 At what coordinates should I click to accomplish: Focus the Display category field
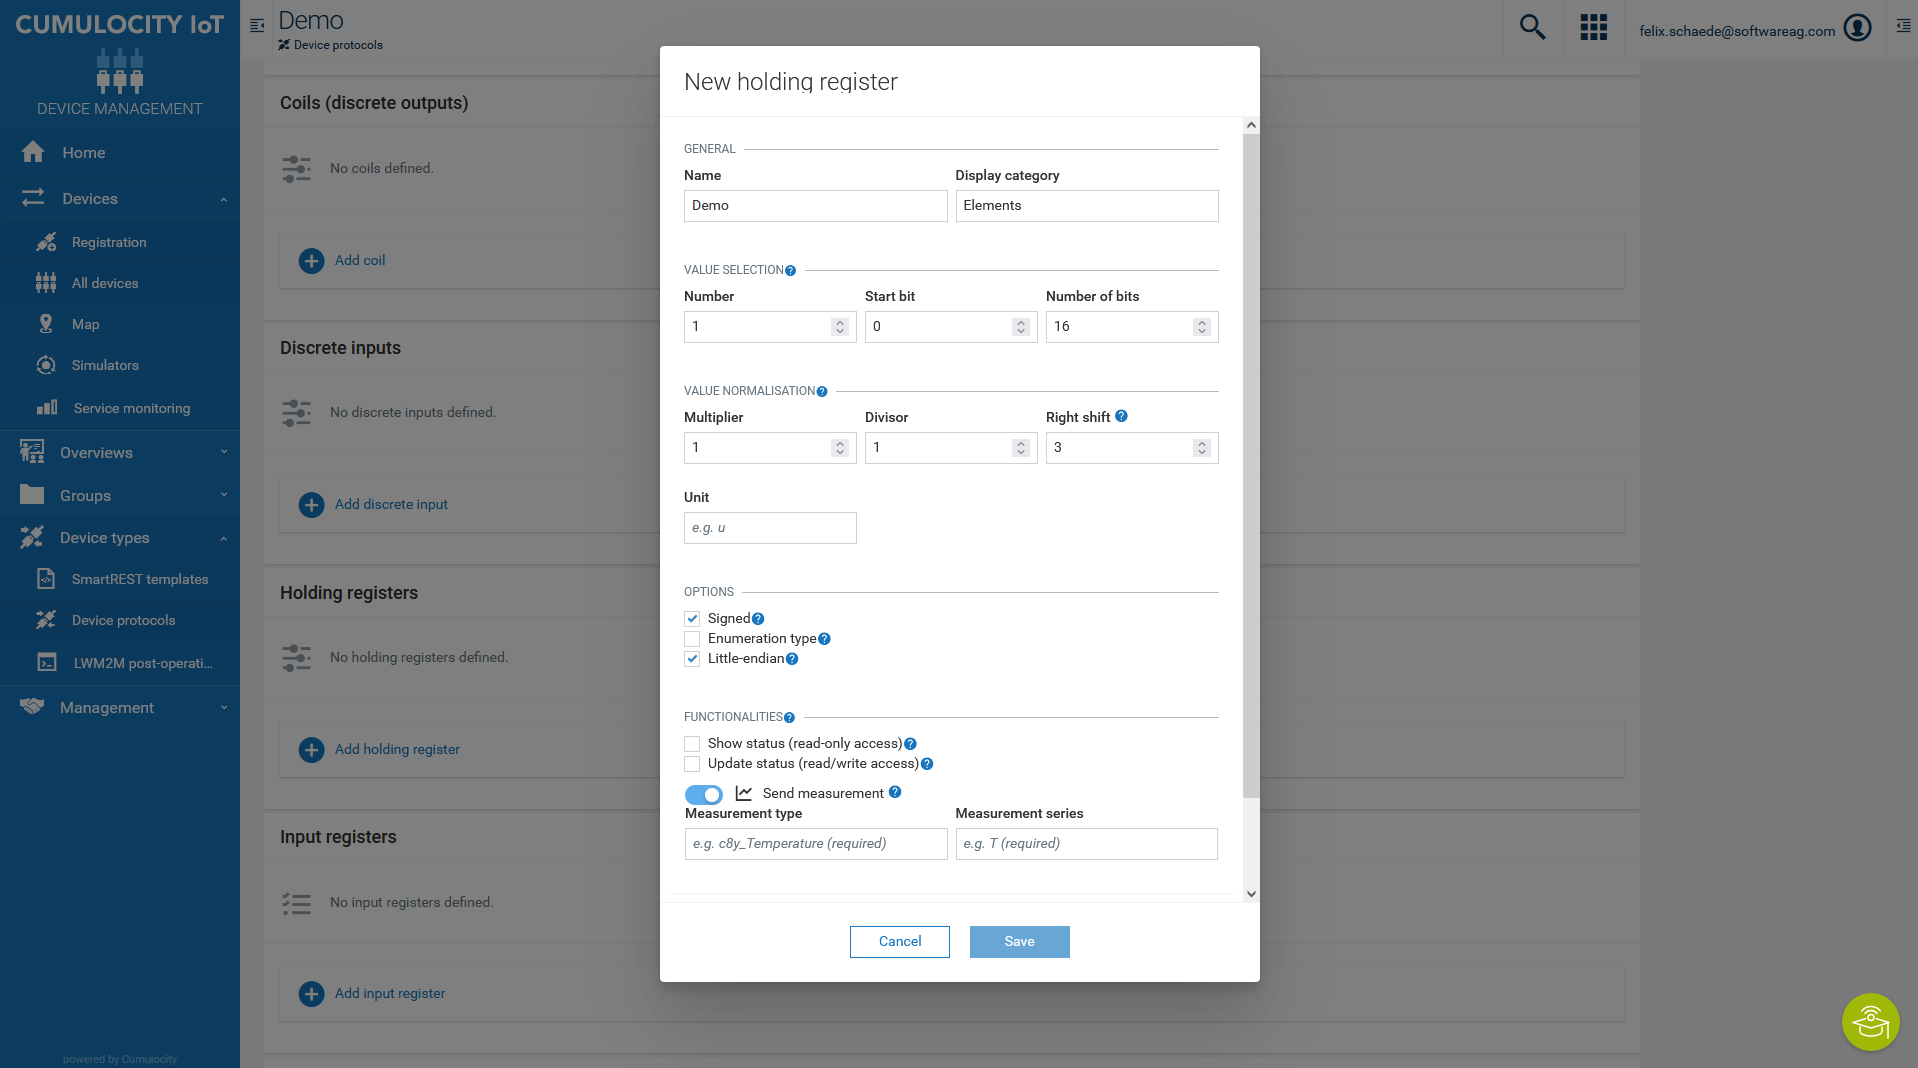tap(1087, 206)
